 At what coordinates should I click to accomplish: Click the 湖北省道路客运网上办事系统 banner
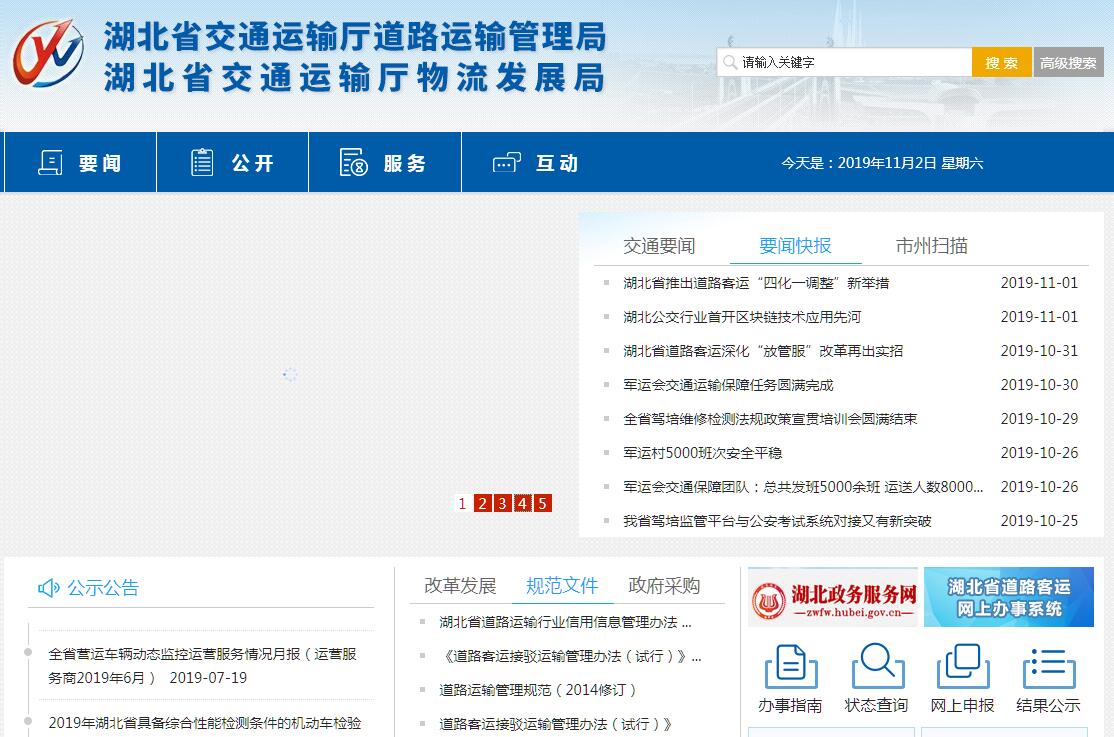pos(1009,597)
